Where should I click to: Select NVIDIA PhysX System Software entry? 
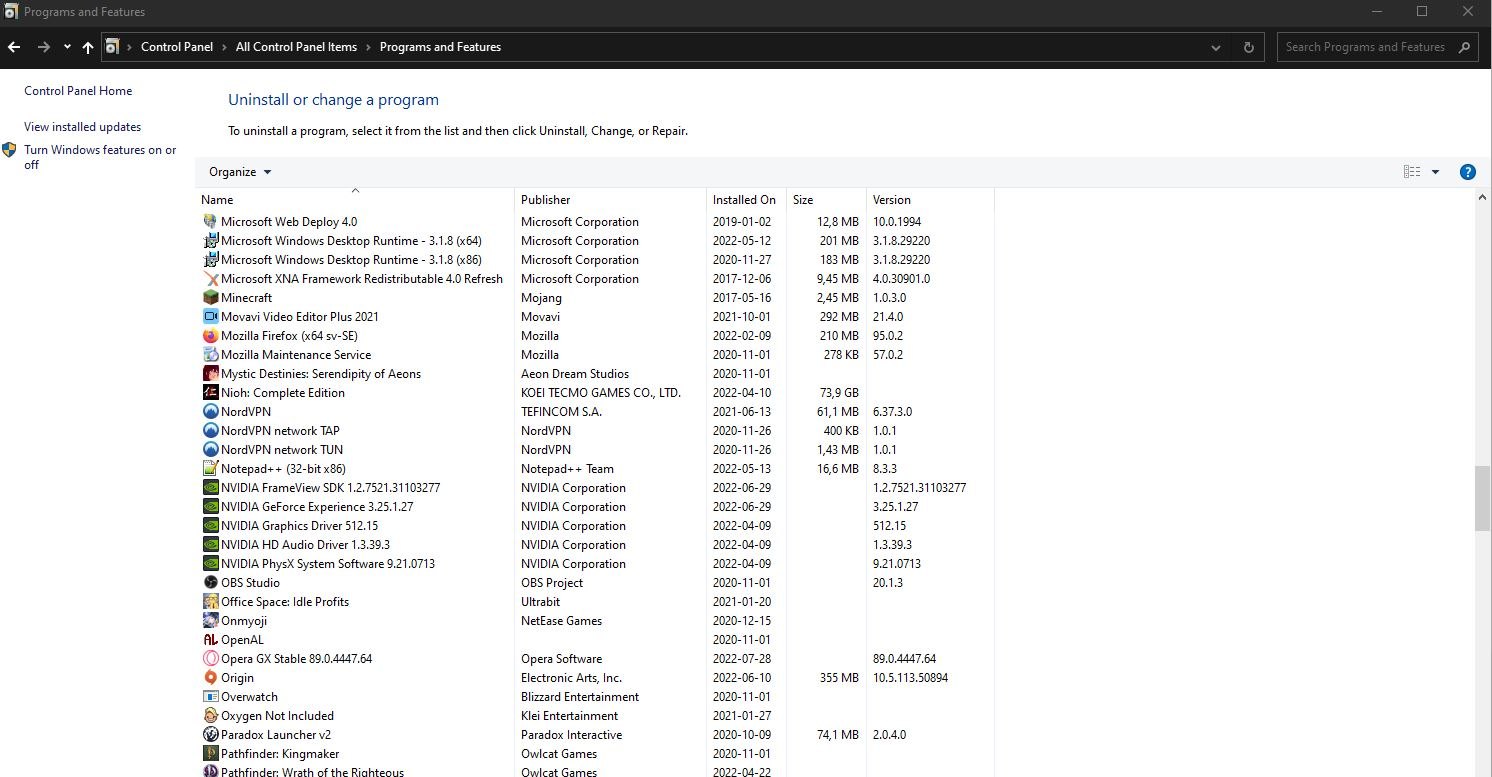click(597, 564)
